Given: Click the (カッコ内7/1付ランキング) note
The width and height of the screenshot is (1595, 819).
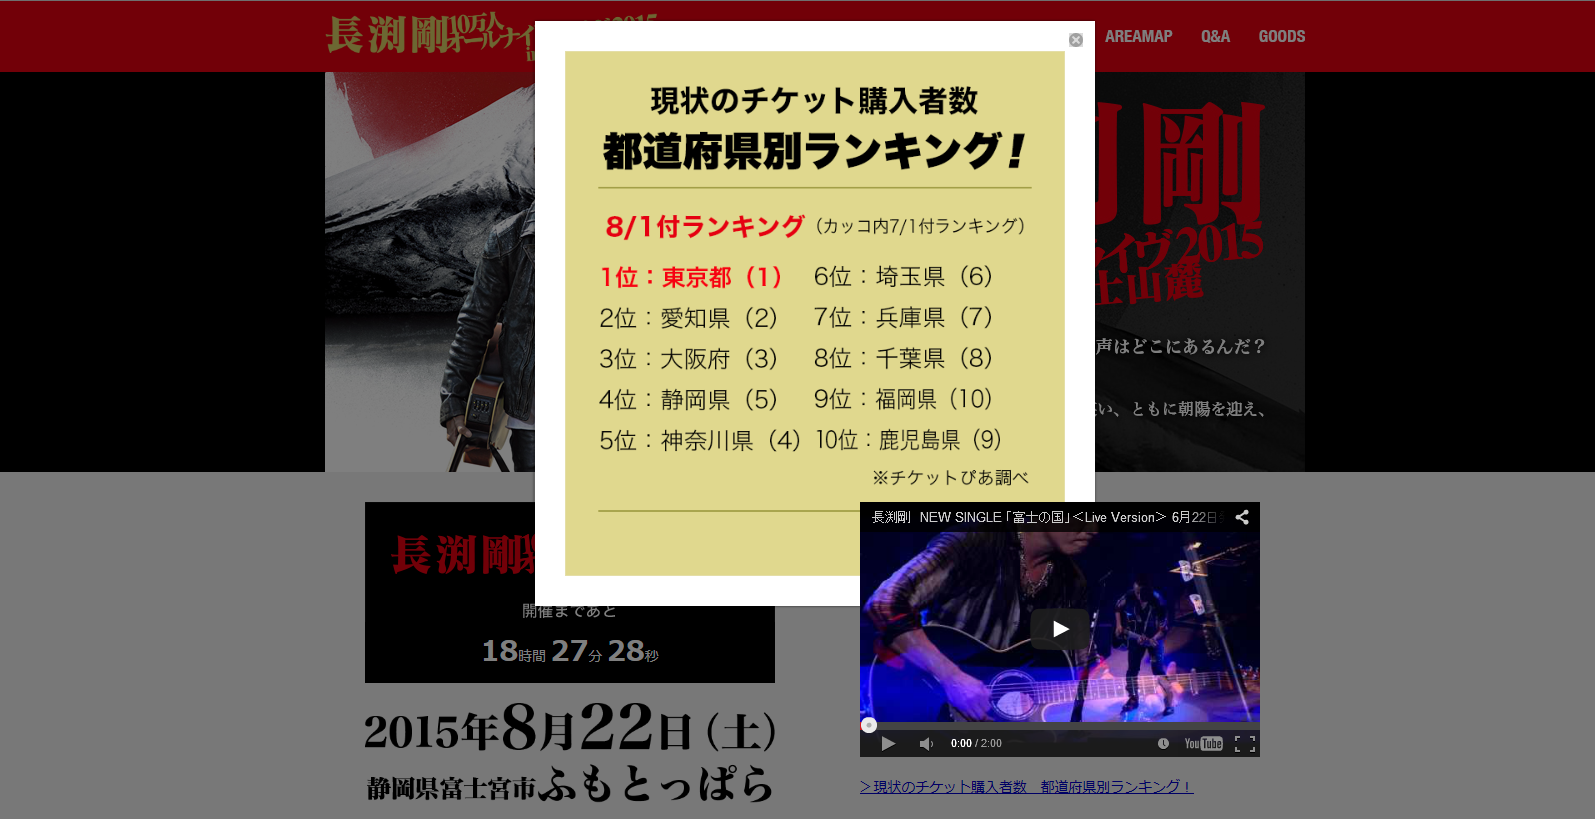Looking at the screenshot, I should (920, 226).
